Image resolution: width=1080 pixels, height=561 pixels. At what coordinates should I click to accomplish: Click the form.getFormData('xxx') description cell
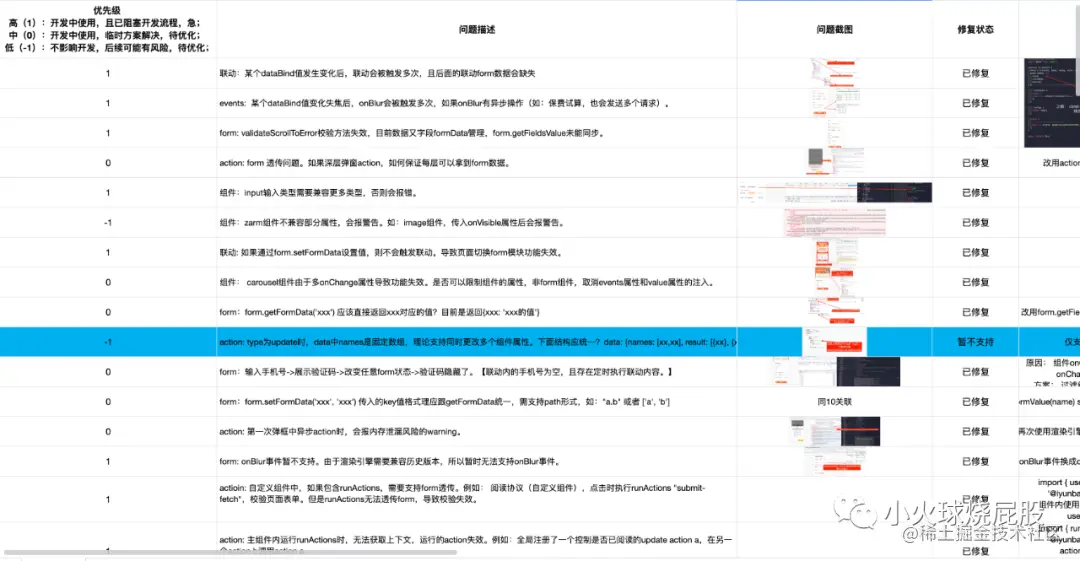[477, 312]
